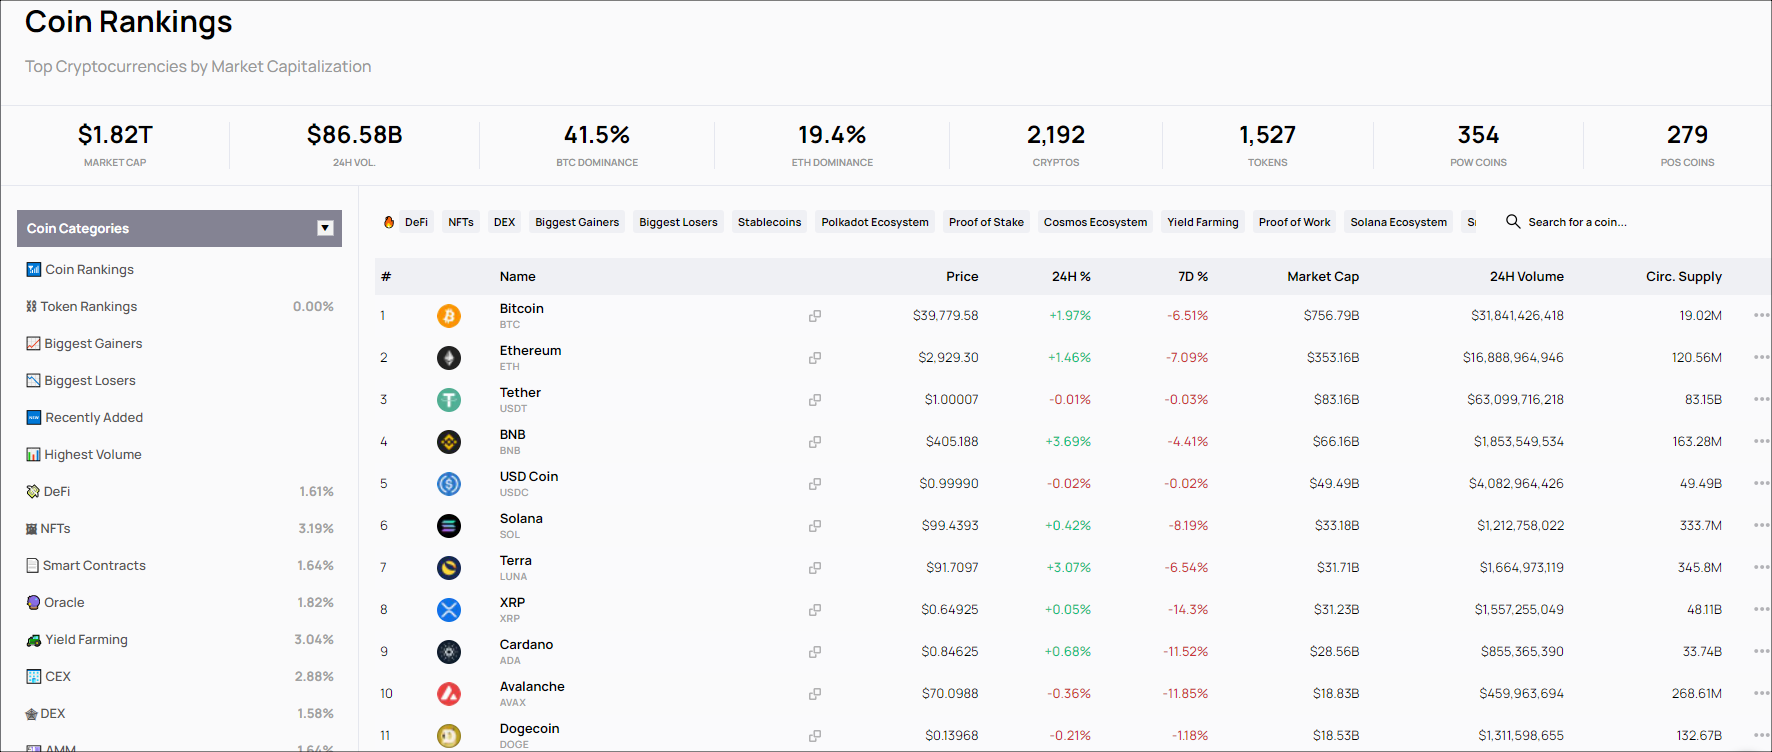Open Solana in new window icon

815,526
